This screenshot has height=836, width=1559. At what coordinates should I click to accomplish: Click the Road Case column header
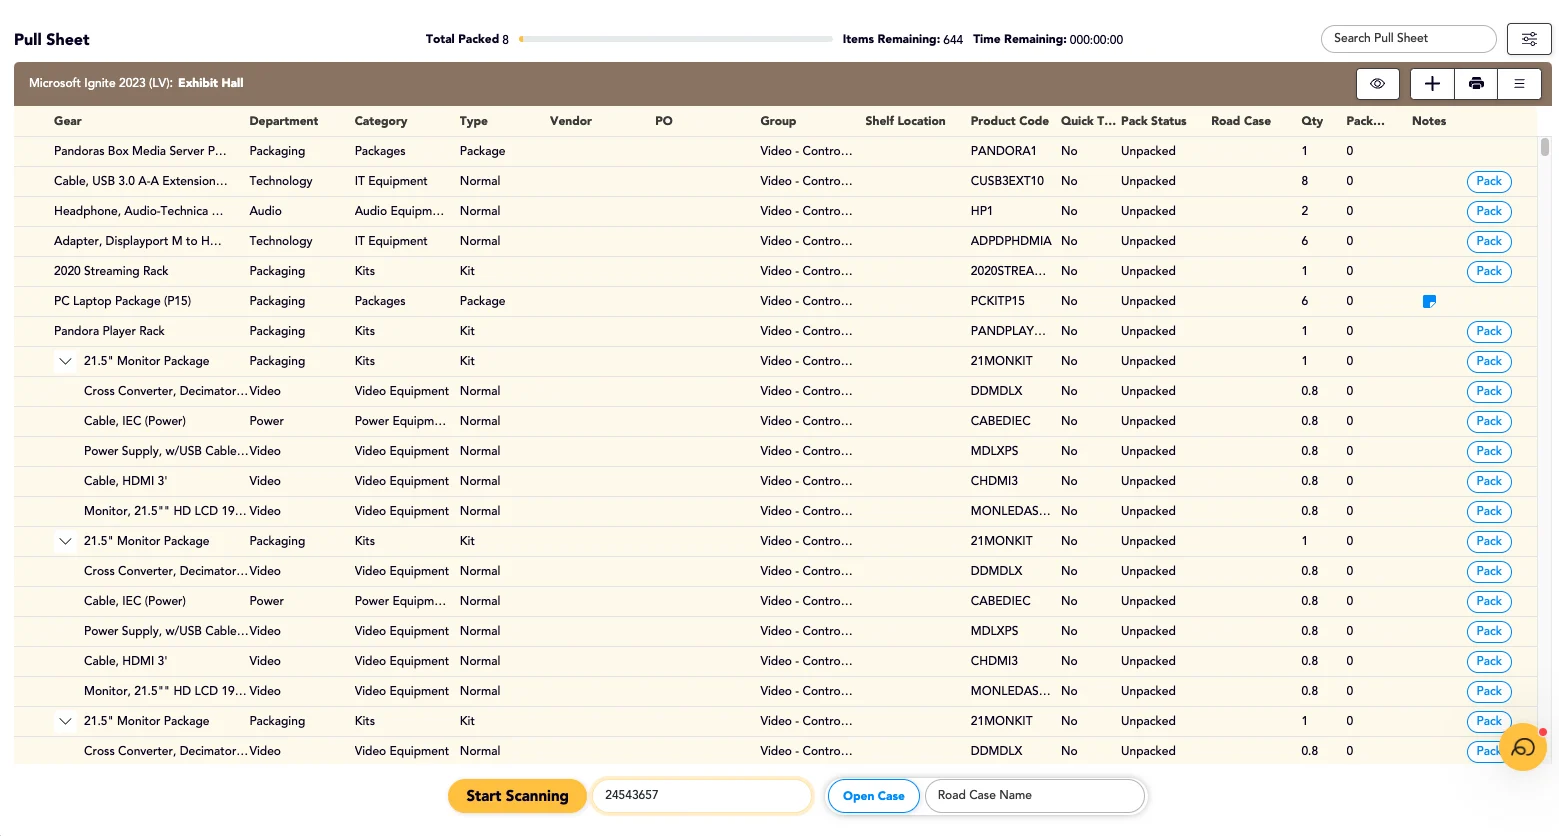[x=1241, y=121]
